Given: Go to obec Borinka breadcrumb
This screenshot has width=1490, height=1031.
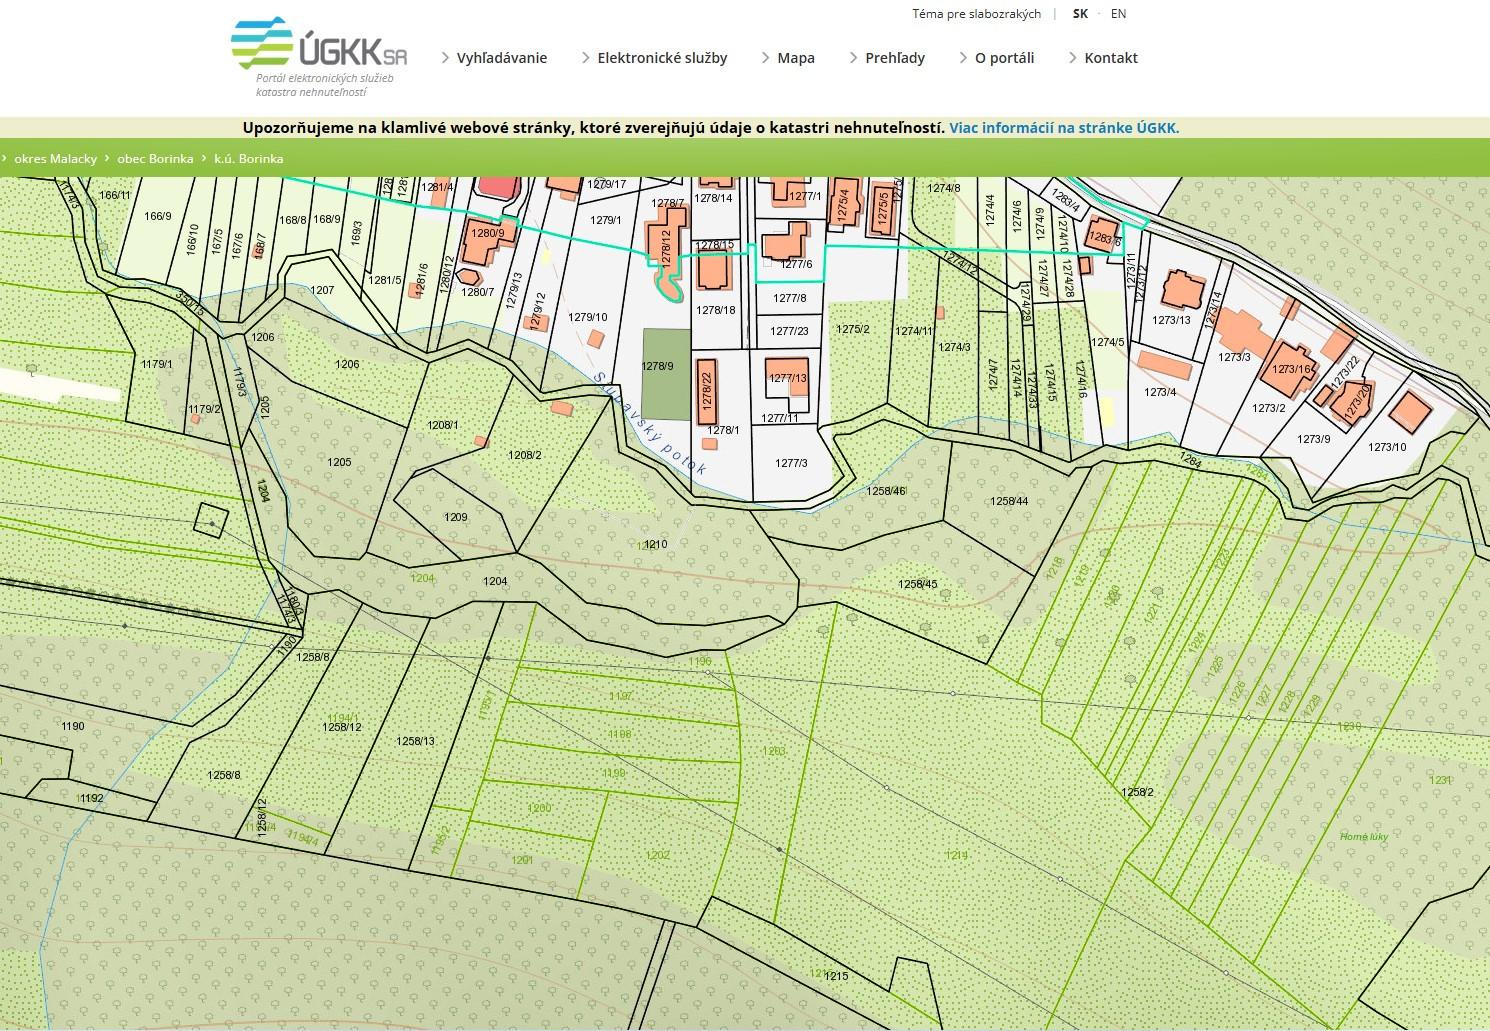Looking at the screenshot, I should (155, 158).
